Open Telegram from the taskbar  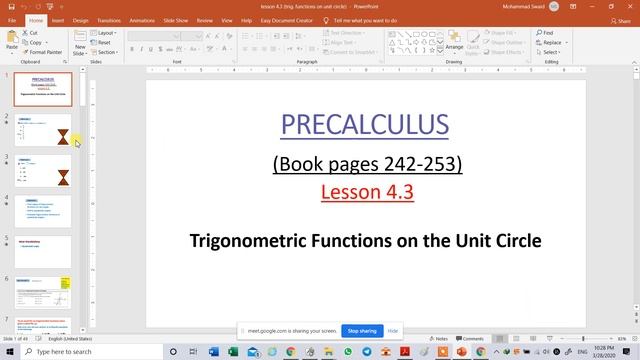pos(367,351)
